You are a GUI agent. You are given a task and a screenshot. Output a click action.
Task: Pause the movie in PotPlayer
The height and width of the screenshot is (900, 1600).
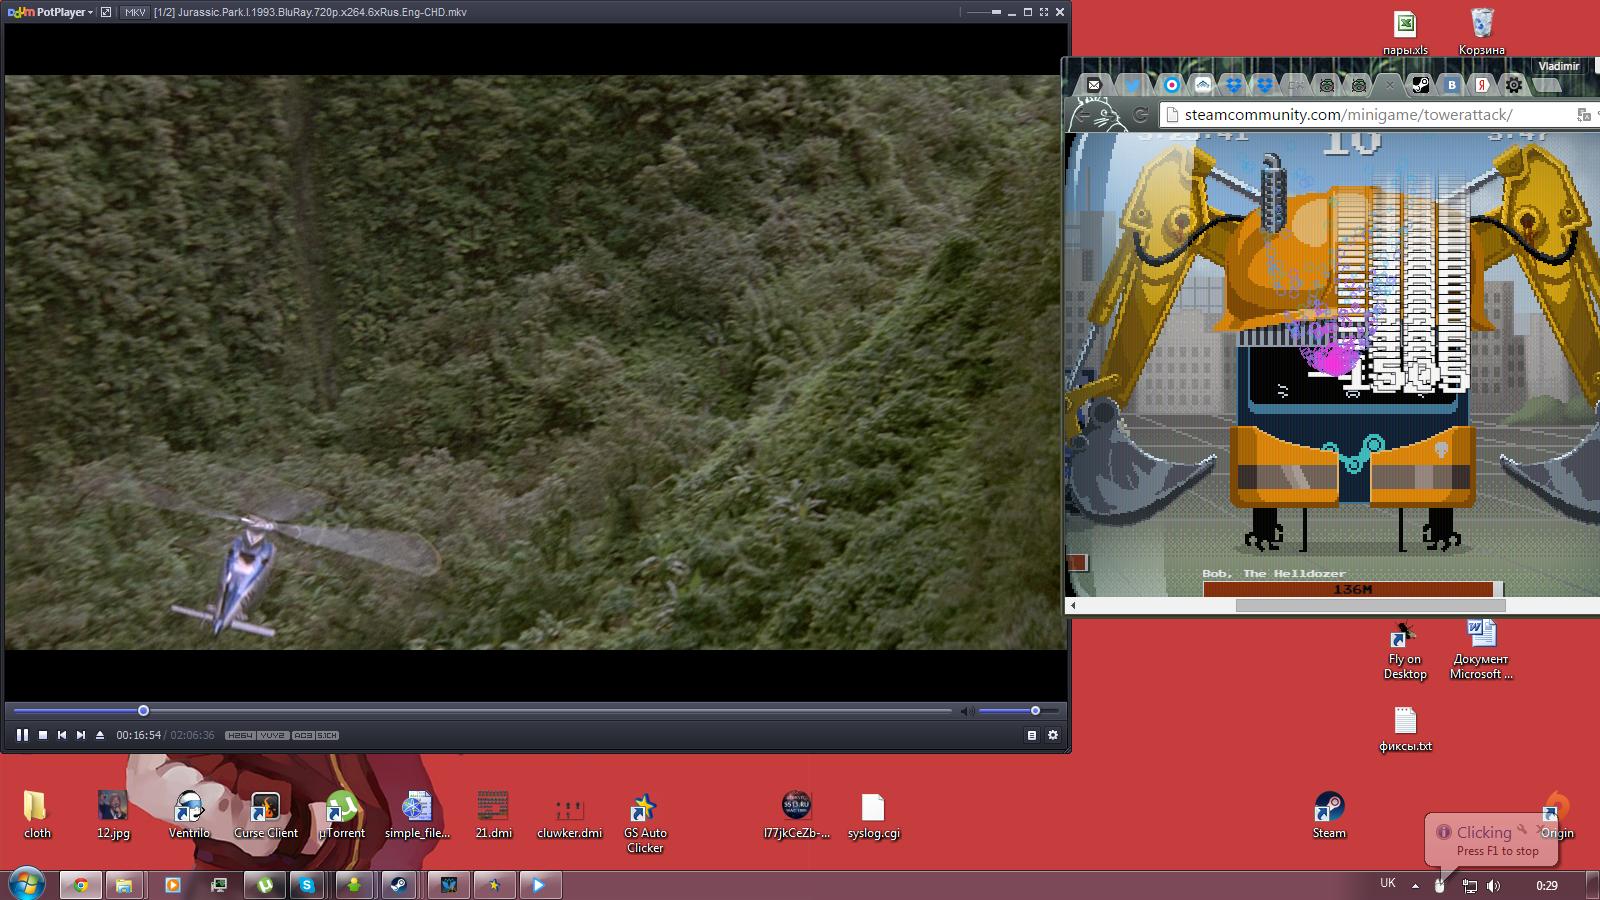(x=22, y=735)
